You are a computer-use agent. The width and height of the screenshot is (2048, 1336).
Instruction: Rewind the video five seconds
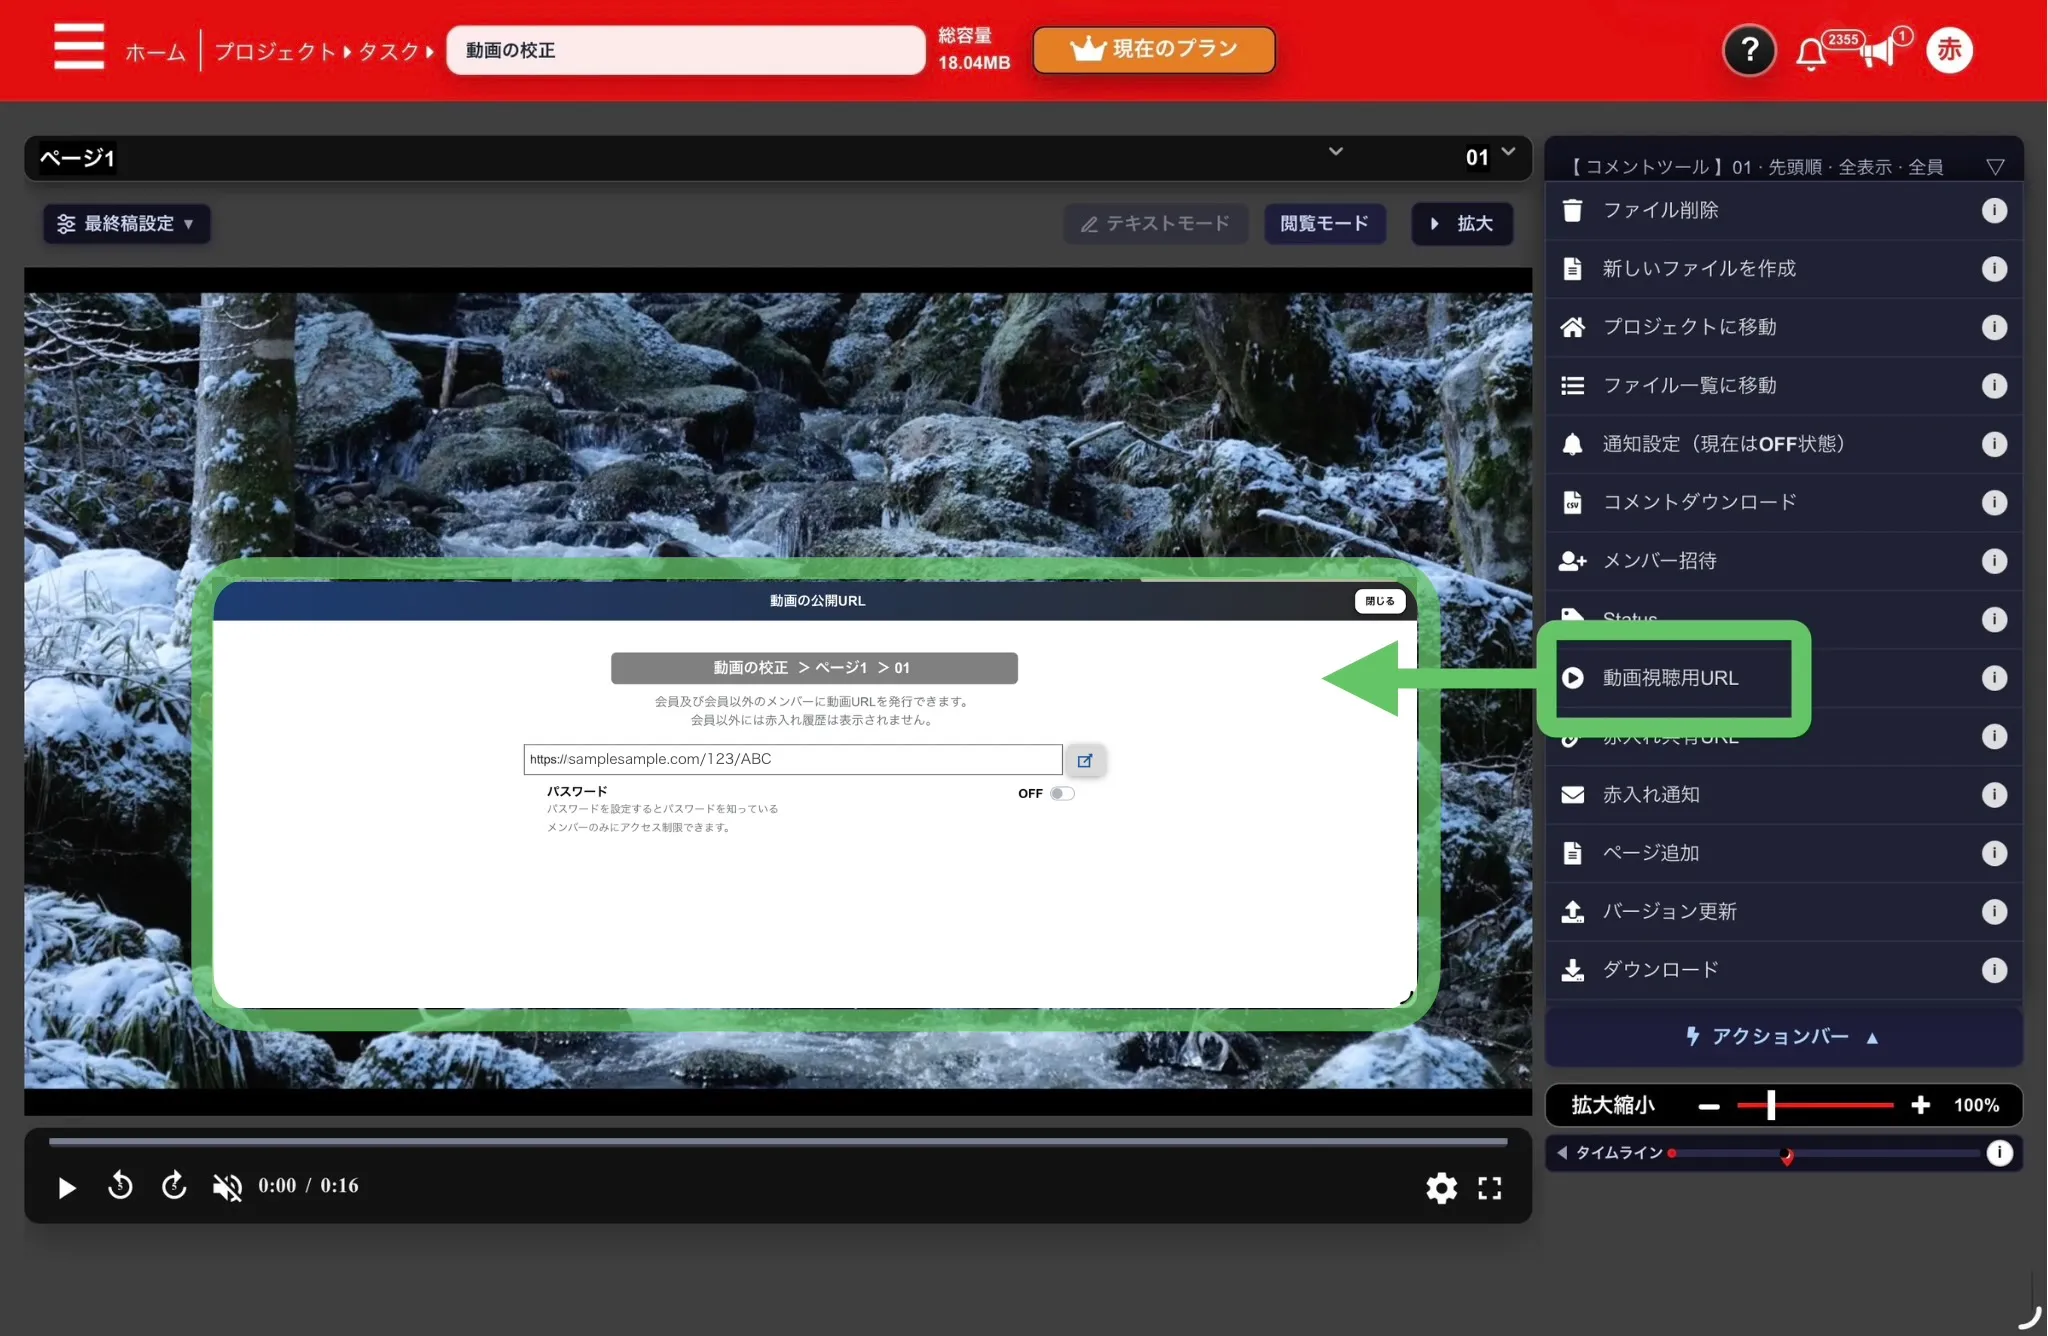[x=120, y=1186]
